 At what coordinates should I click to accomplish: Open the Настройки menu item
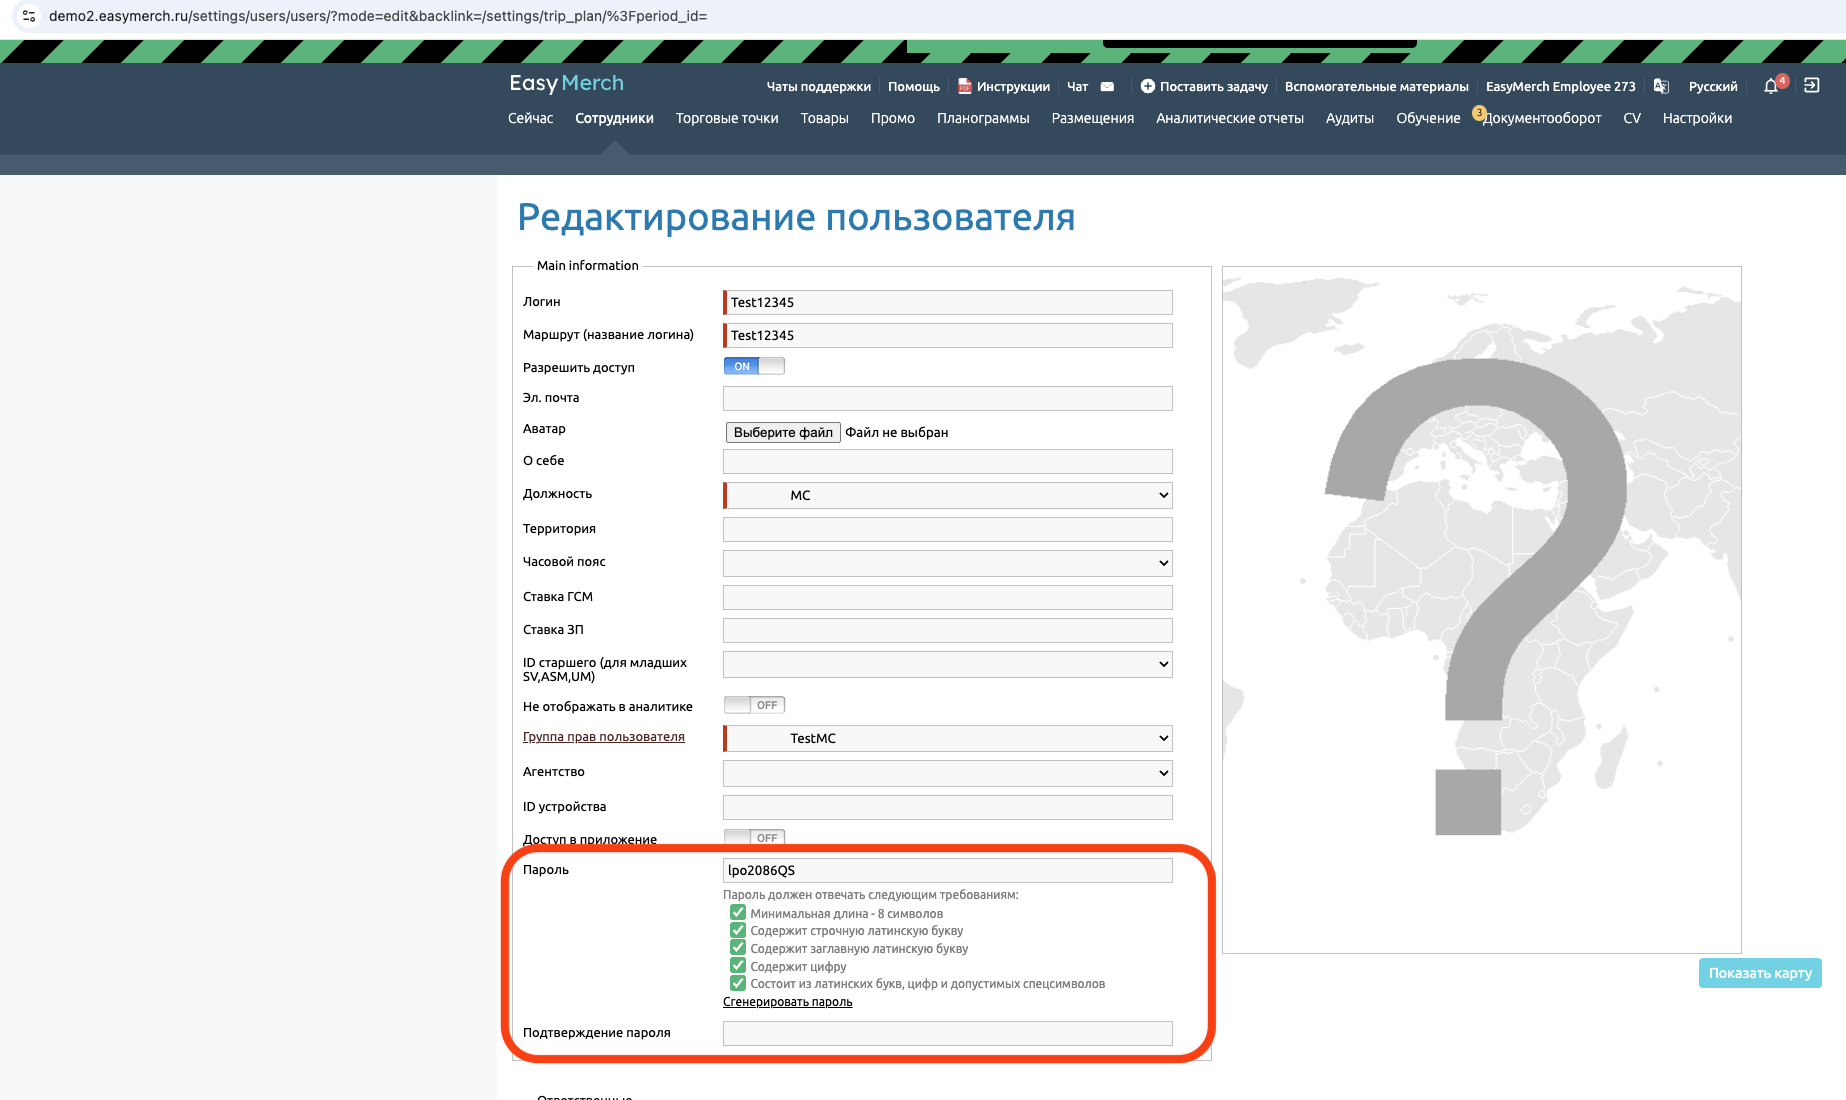(x=1696, y=118)
